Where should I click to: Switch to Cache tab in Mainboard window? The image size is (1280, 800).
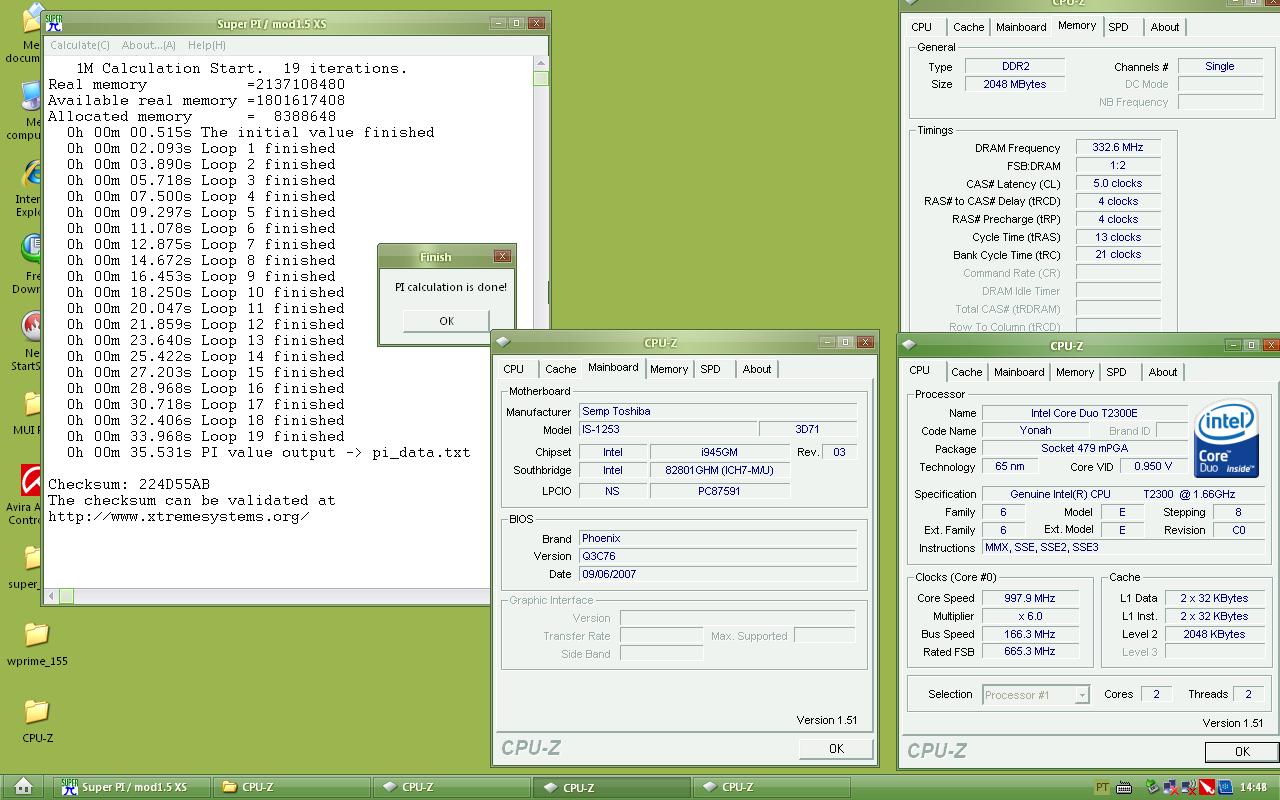(561, 369)
